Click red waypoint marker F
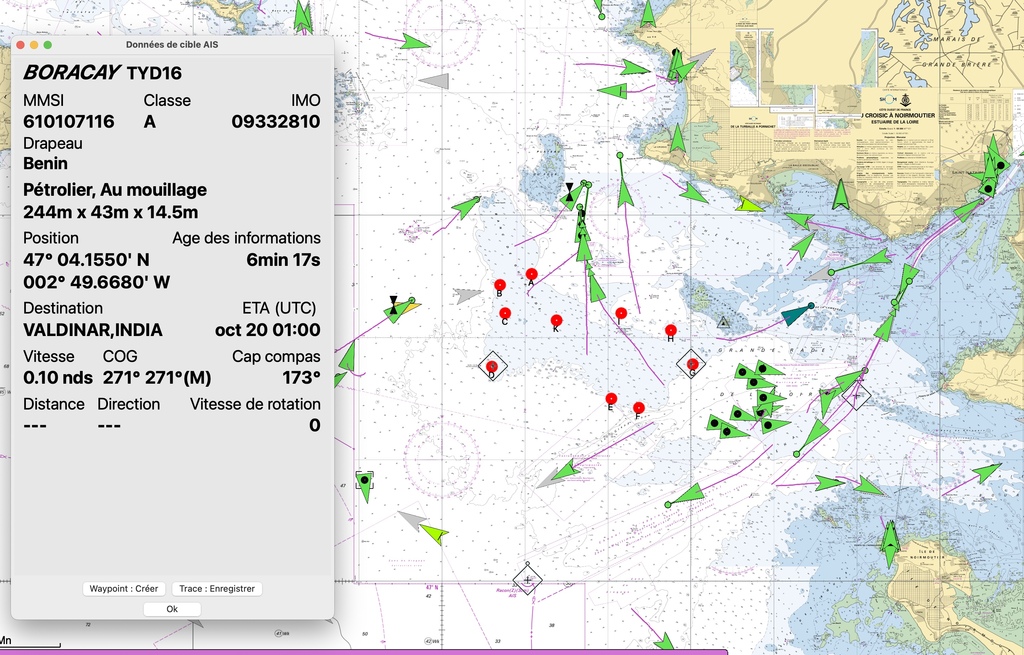The height and width of the screenshot is (655, 1024). pos(638,407)
